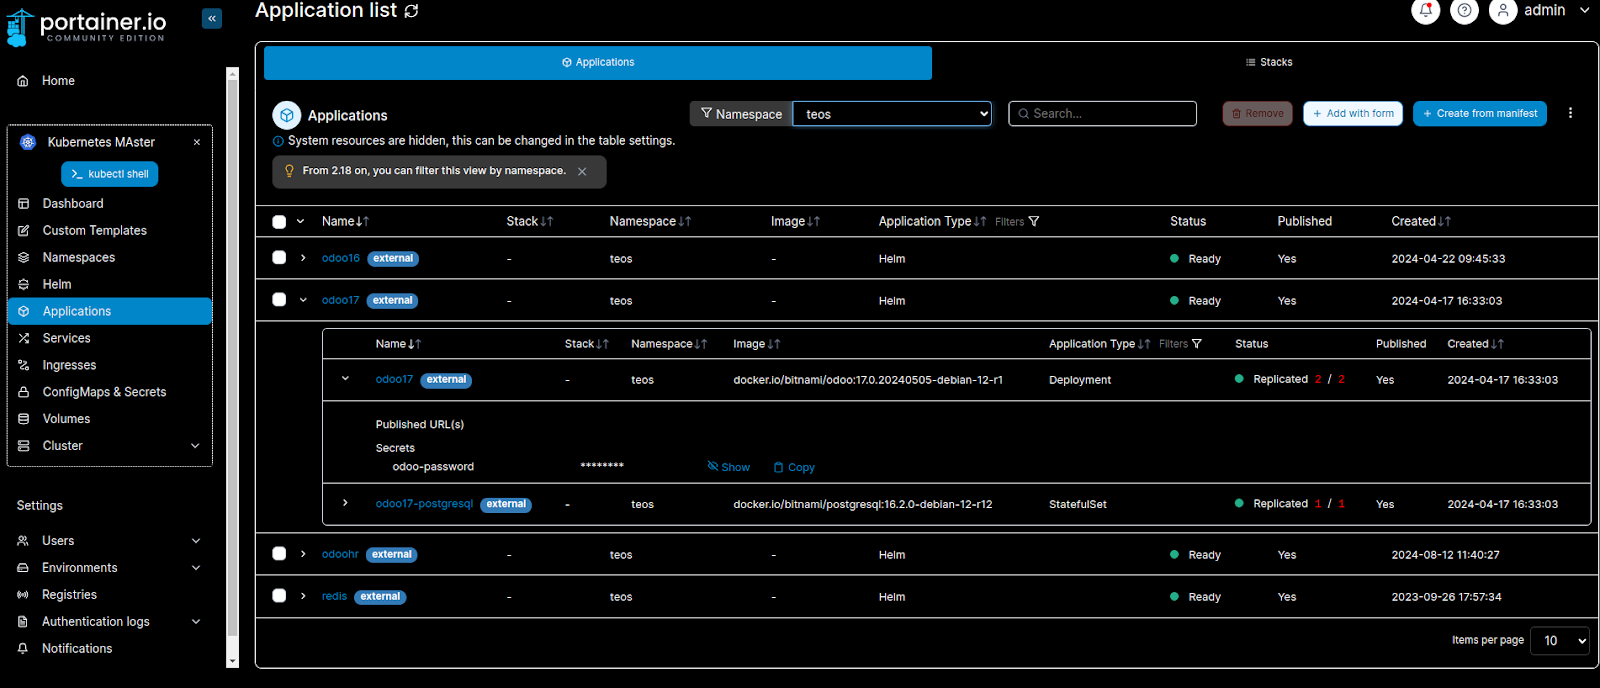Open the admin account dropdown arrow

[x=1585, y=10]
